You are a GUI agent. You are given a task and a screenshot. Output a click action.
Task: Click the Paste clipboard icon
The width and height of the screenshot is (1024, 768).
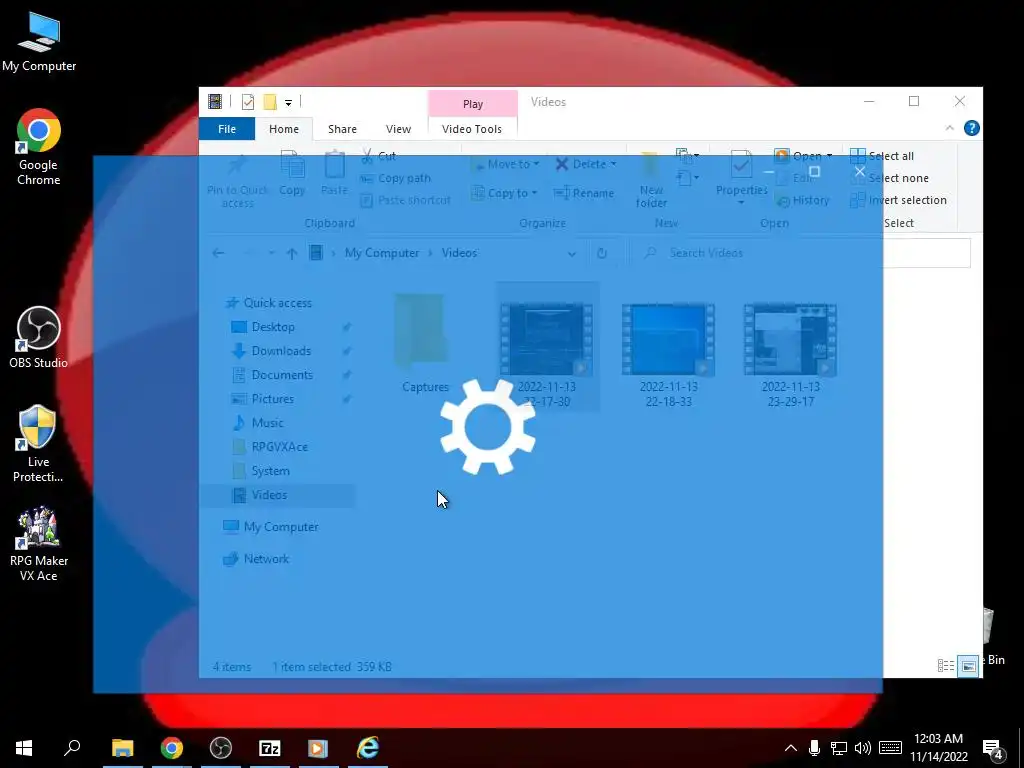point(334,165)
